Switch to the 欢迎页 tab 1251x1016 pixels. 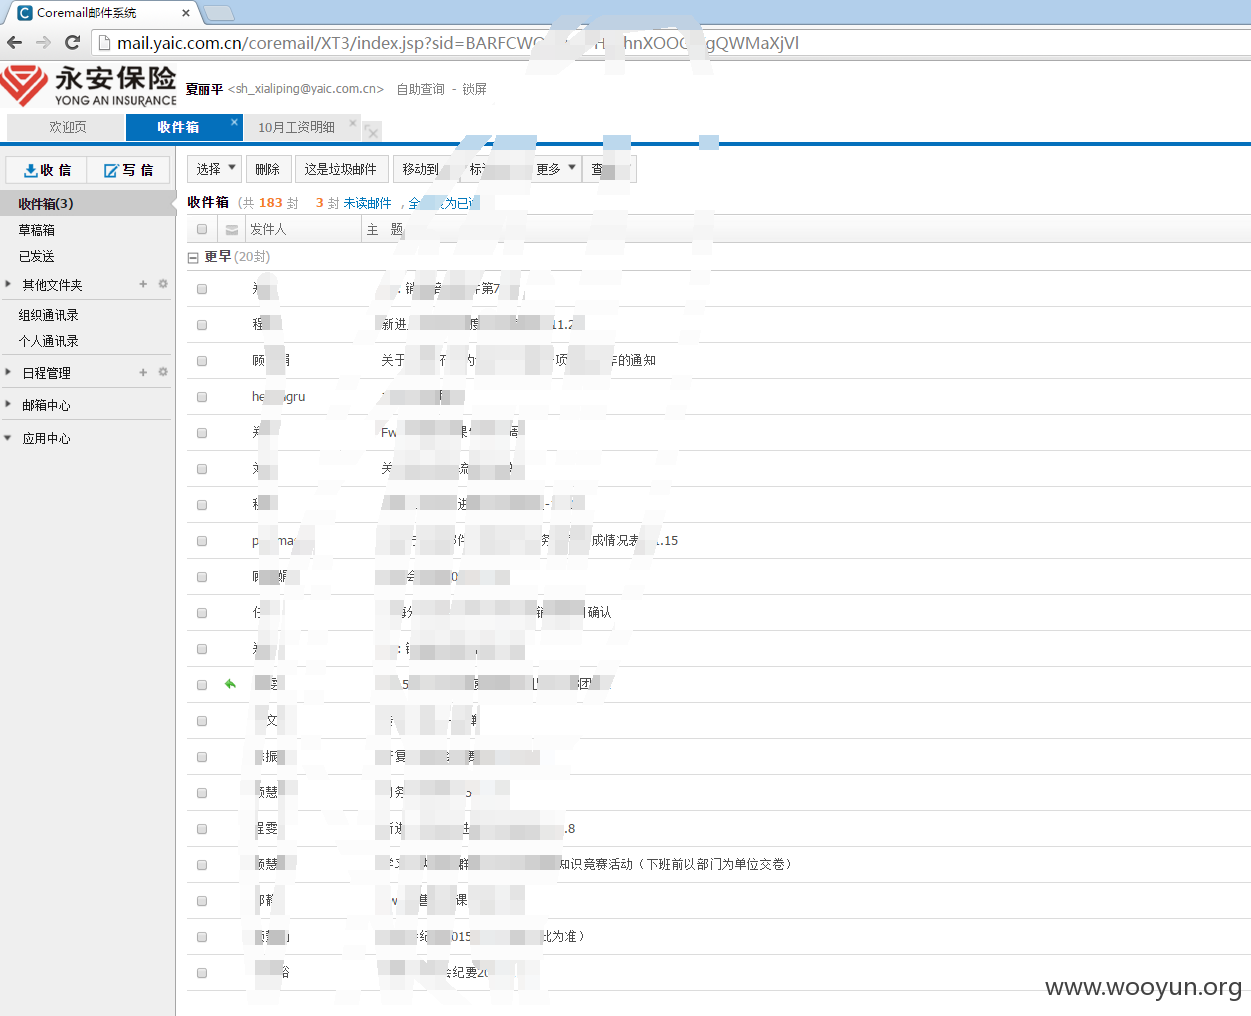point(67,127)
